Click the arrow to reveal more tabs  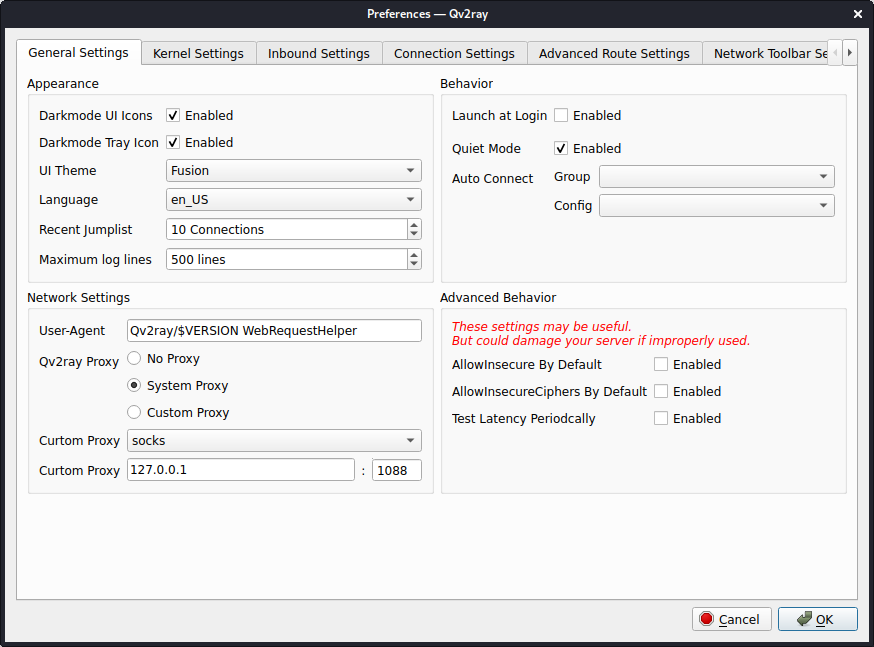(x=851, y=52)
